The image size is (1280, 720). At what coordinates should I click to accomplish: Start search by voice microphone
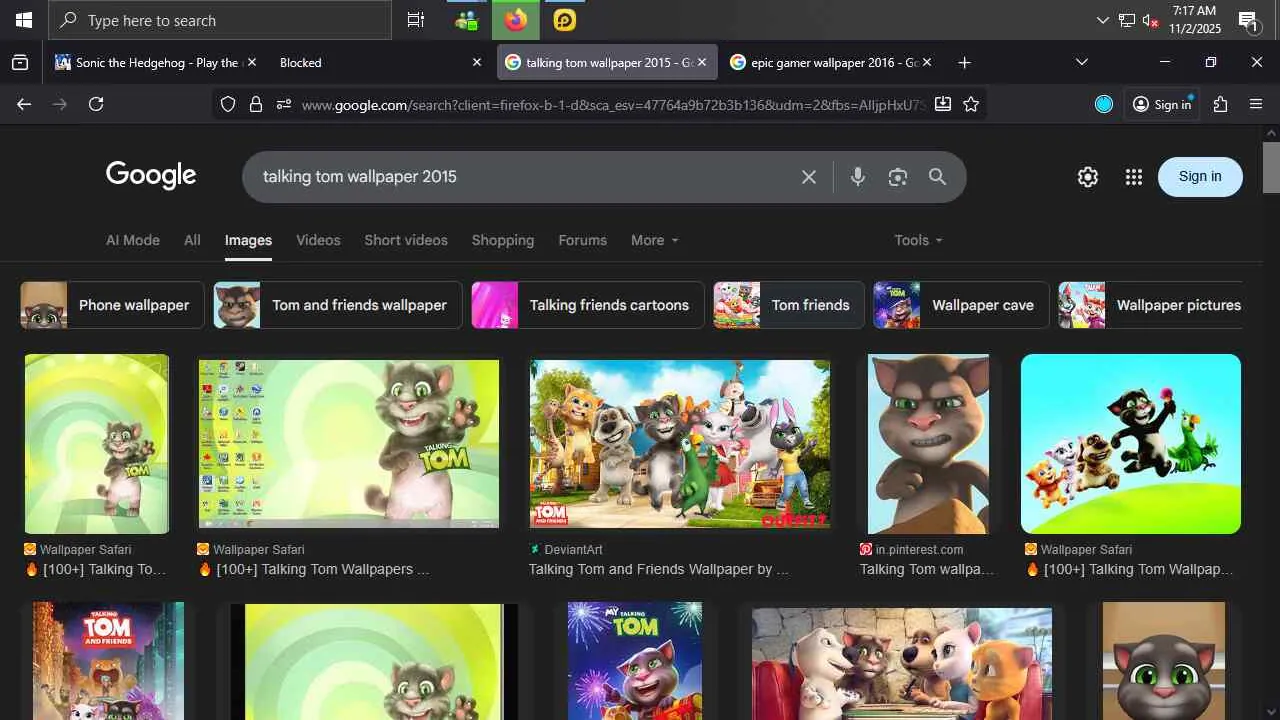(x=857, y=177)
